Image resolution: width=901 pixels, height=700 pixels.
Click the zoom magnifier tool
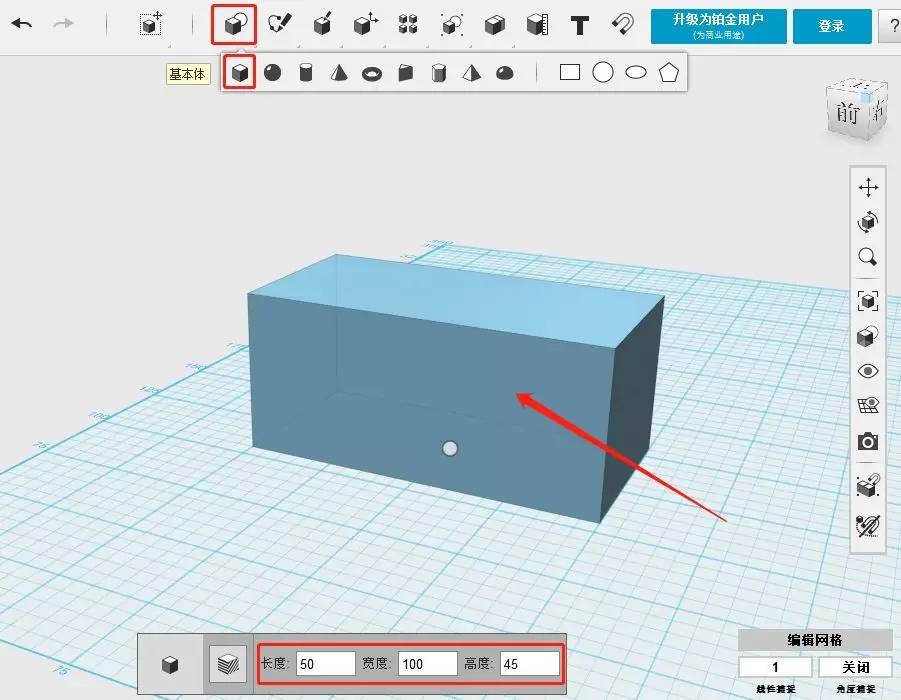[868, 257]
